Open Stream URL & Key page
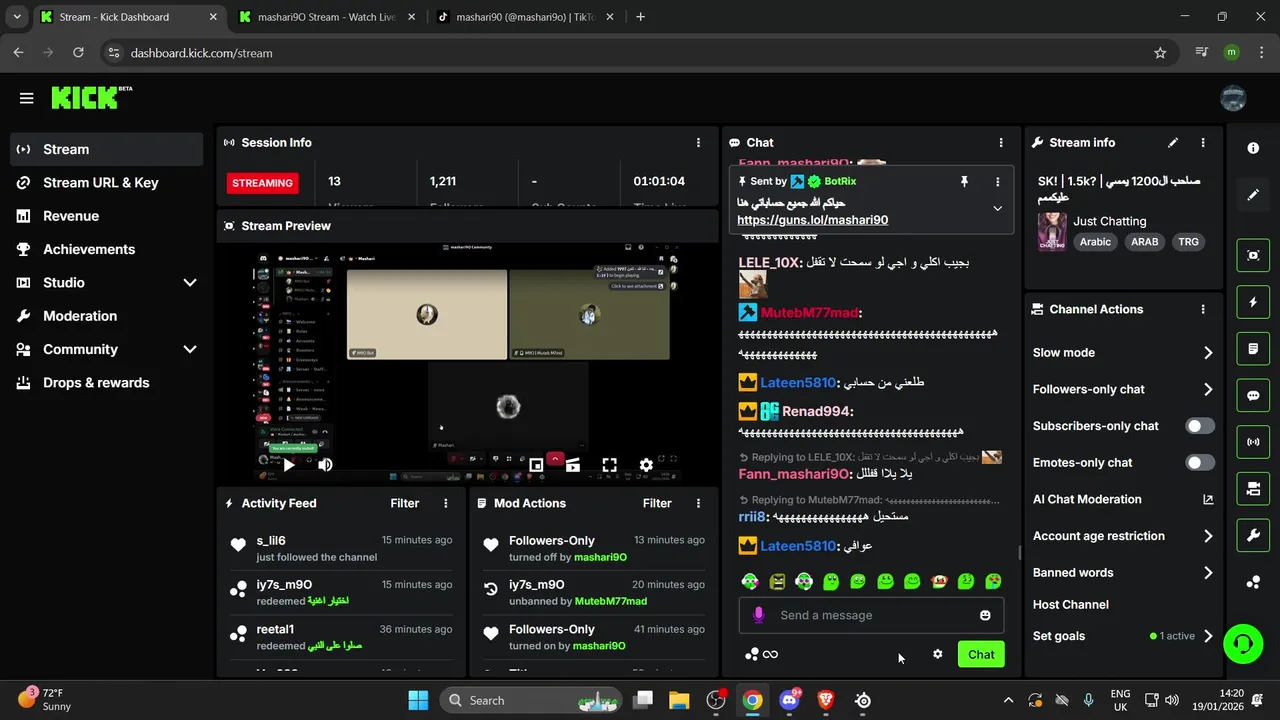Screen dimensions: 1280x720 click(x=106, y=183)
